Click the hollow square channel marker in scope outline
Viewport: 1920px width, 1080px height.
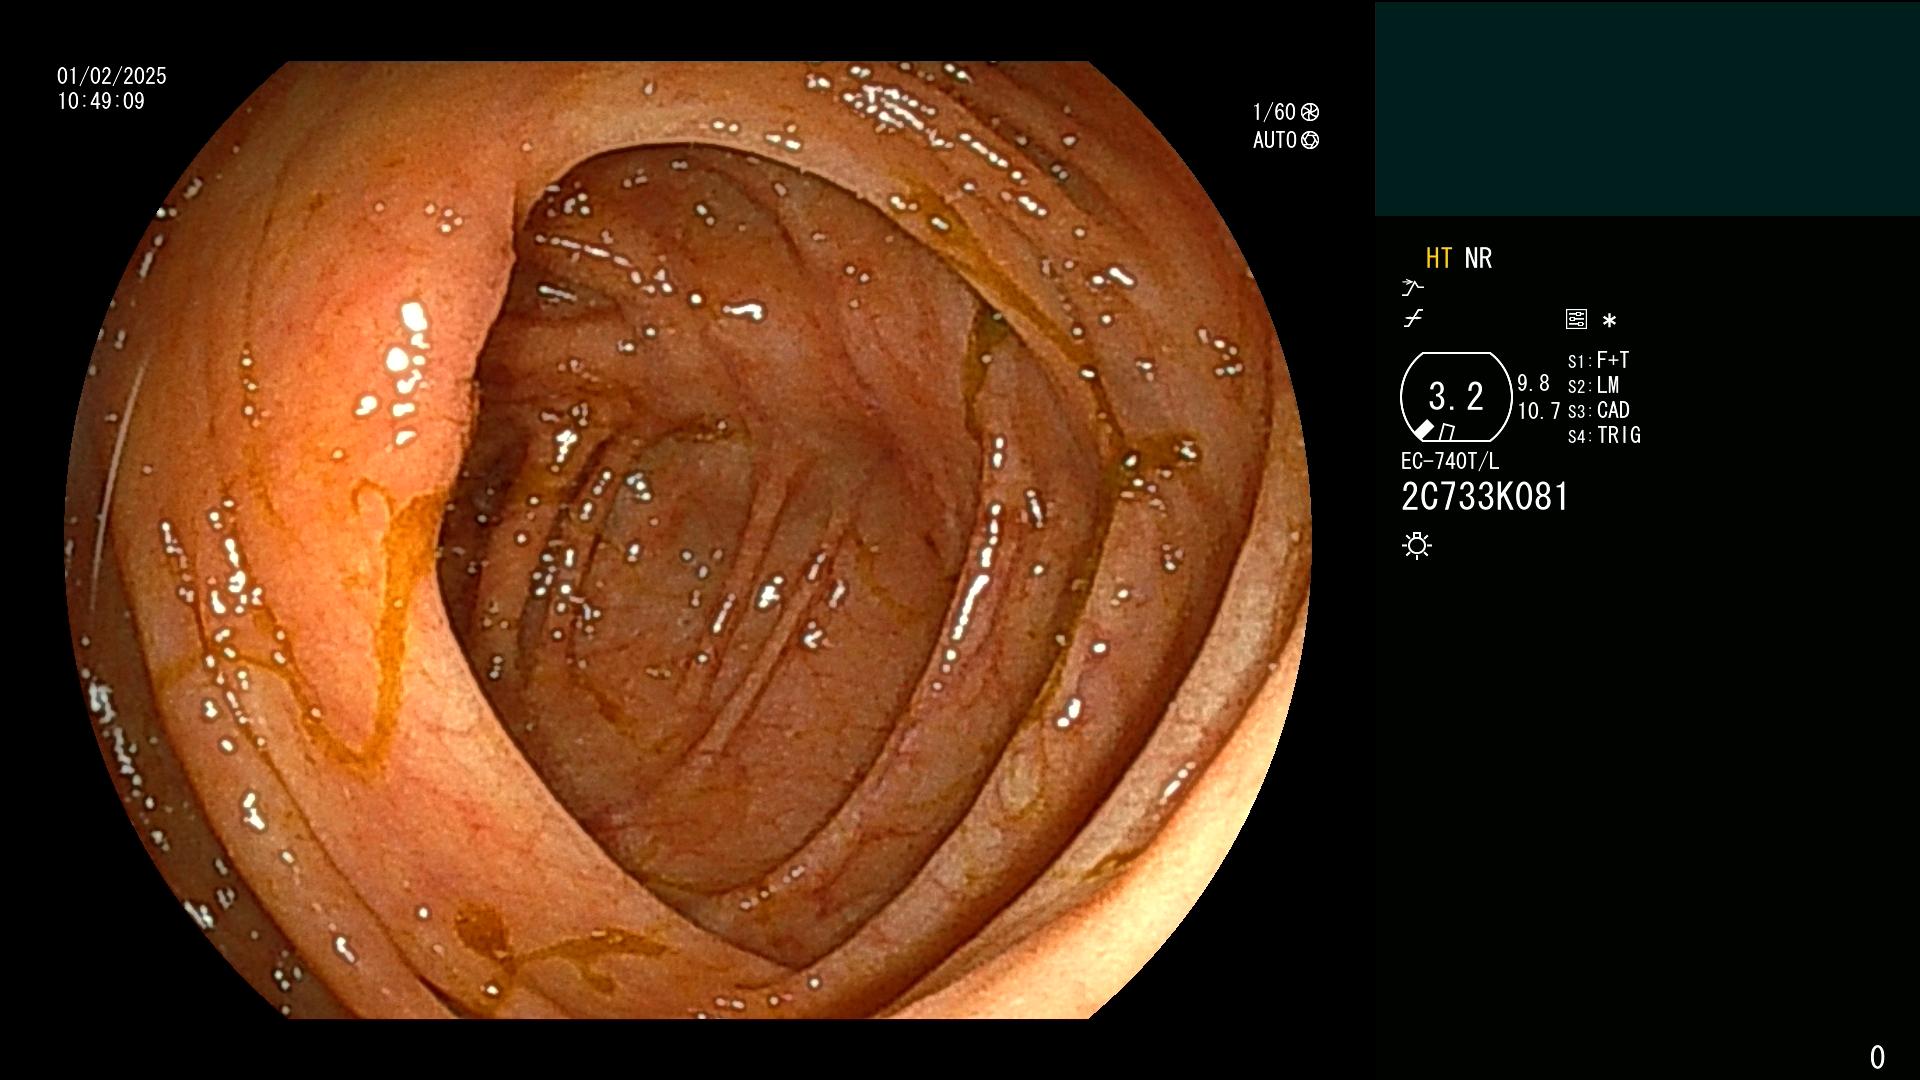(1446, 432)
